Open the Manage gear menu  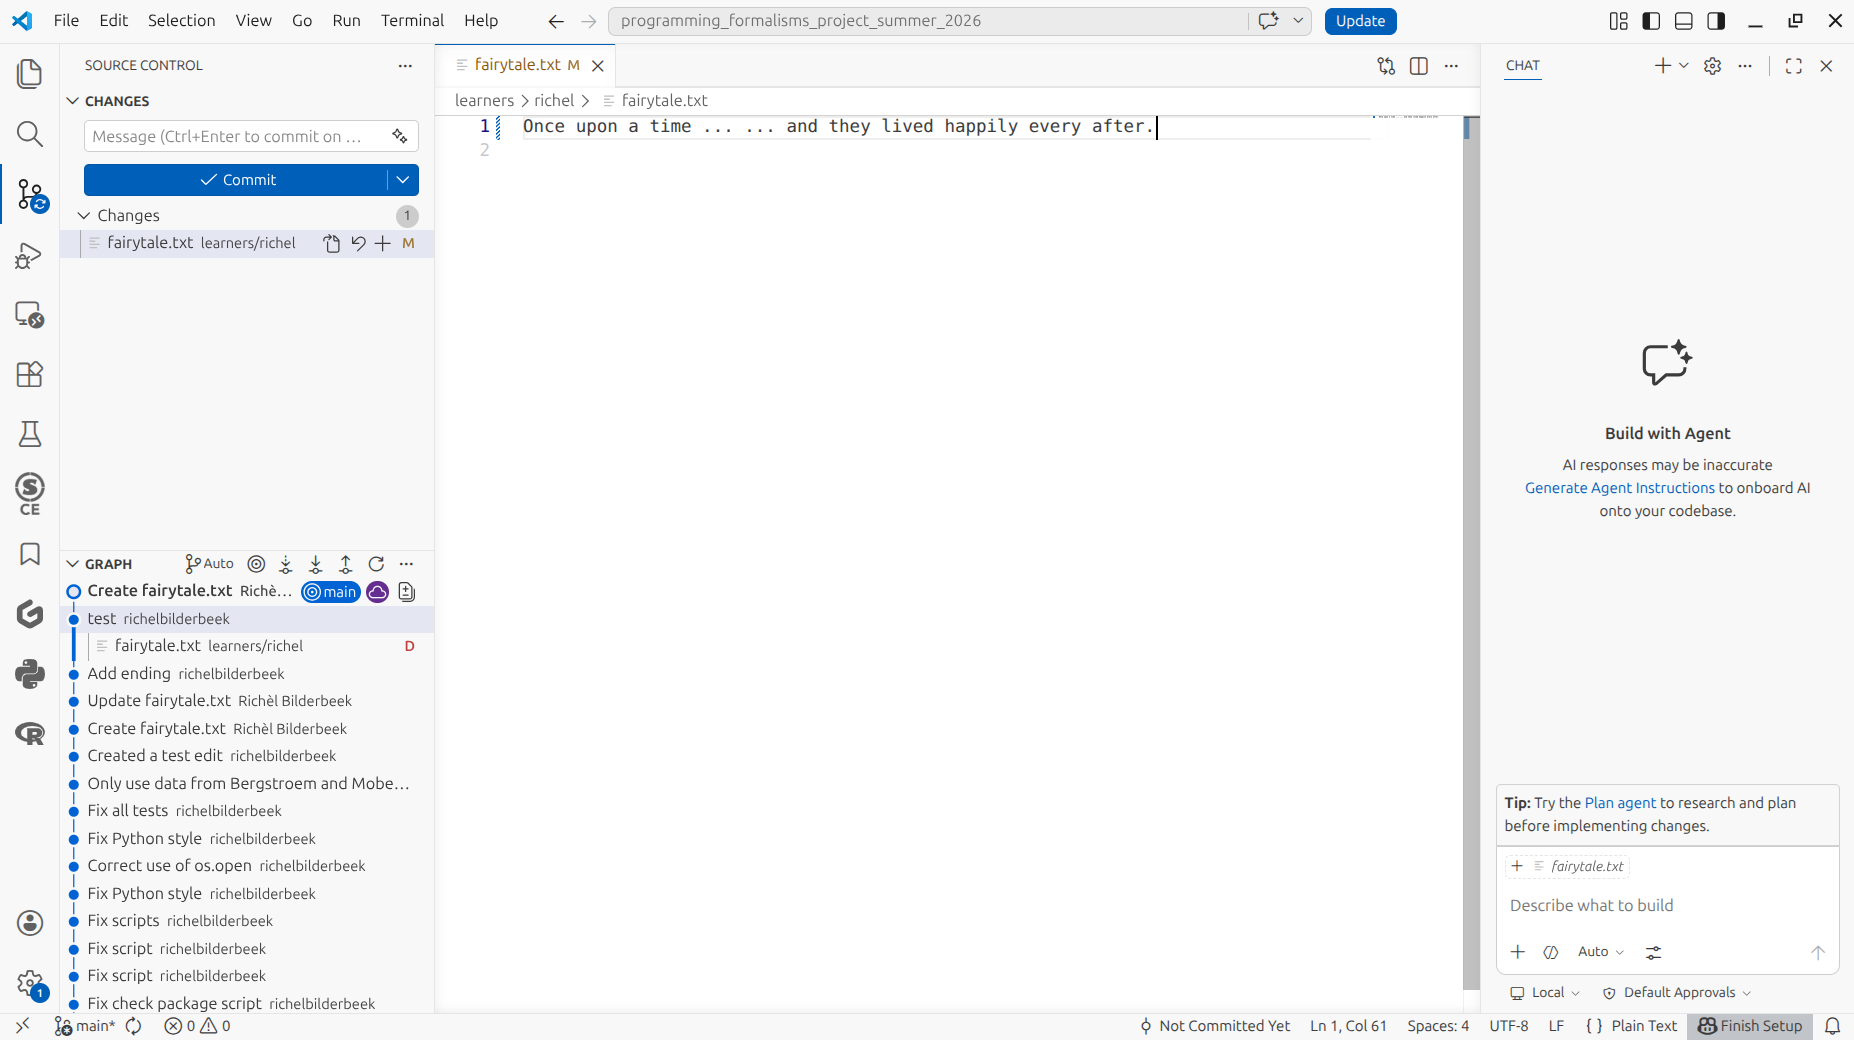point(30,984)
